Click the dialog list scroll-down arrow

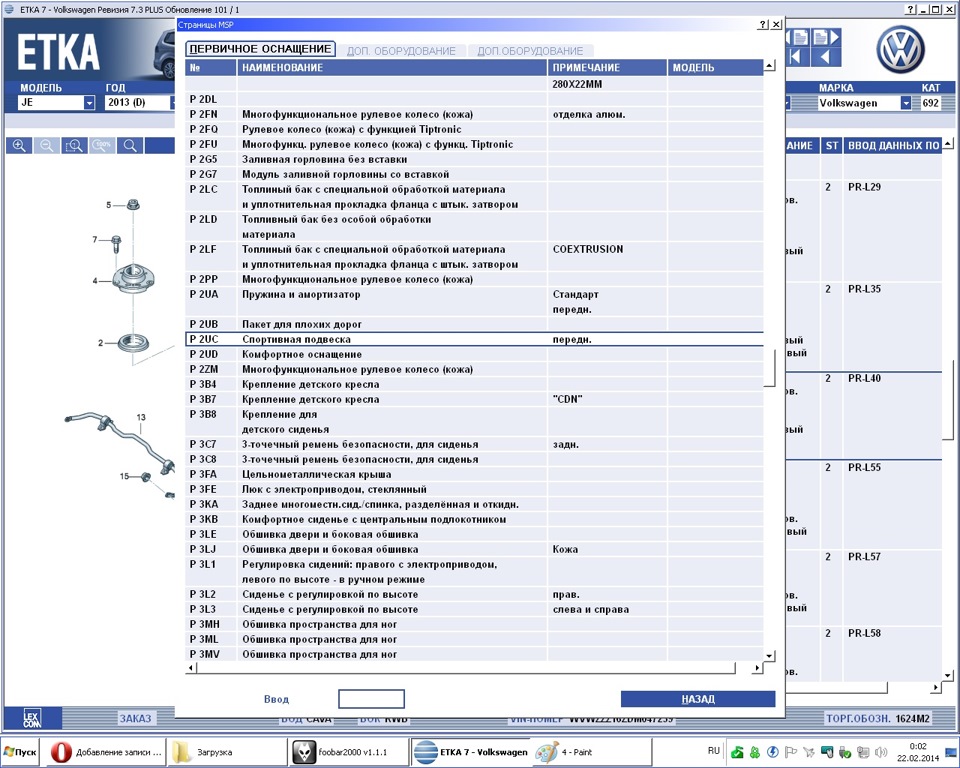point(770,655)
